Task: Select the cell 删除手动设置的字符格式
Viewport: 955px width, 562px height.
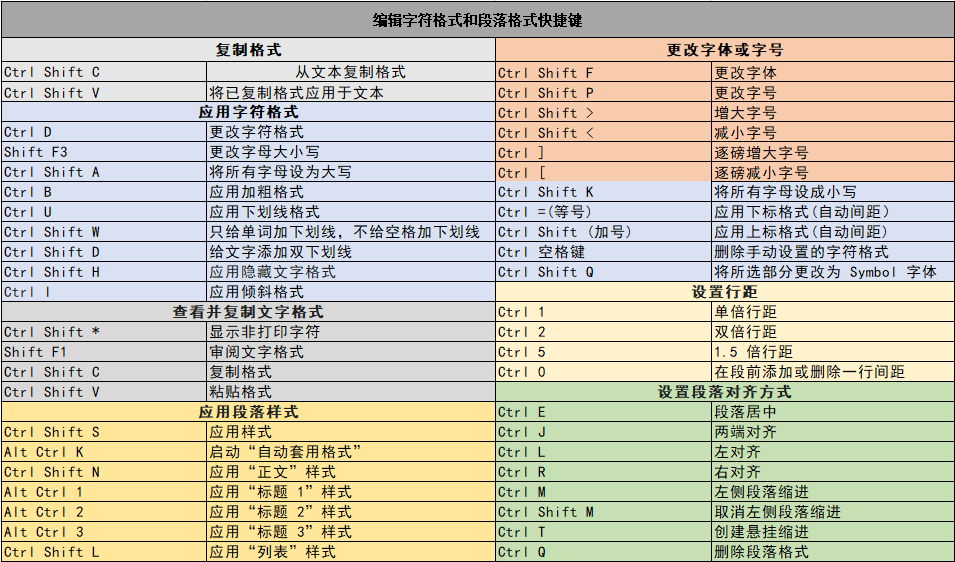Action: click(833, 252)
